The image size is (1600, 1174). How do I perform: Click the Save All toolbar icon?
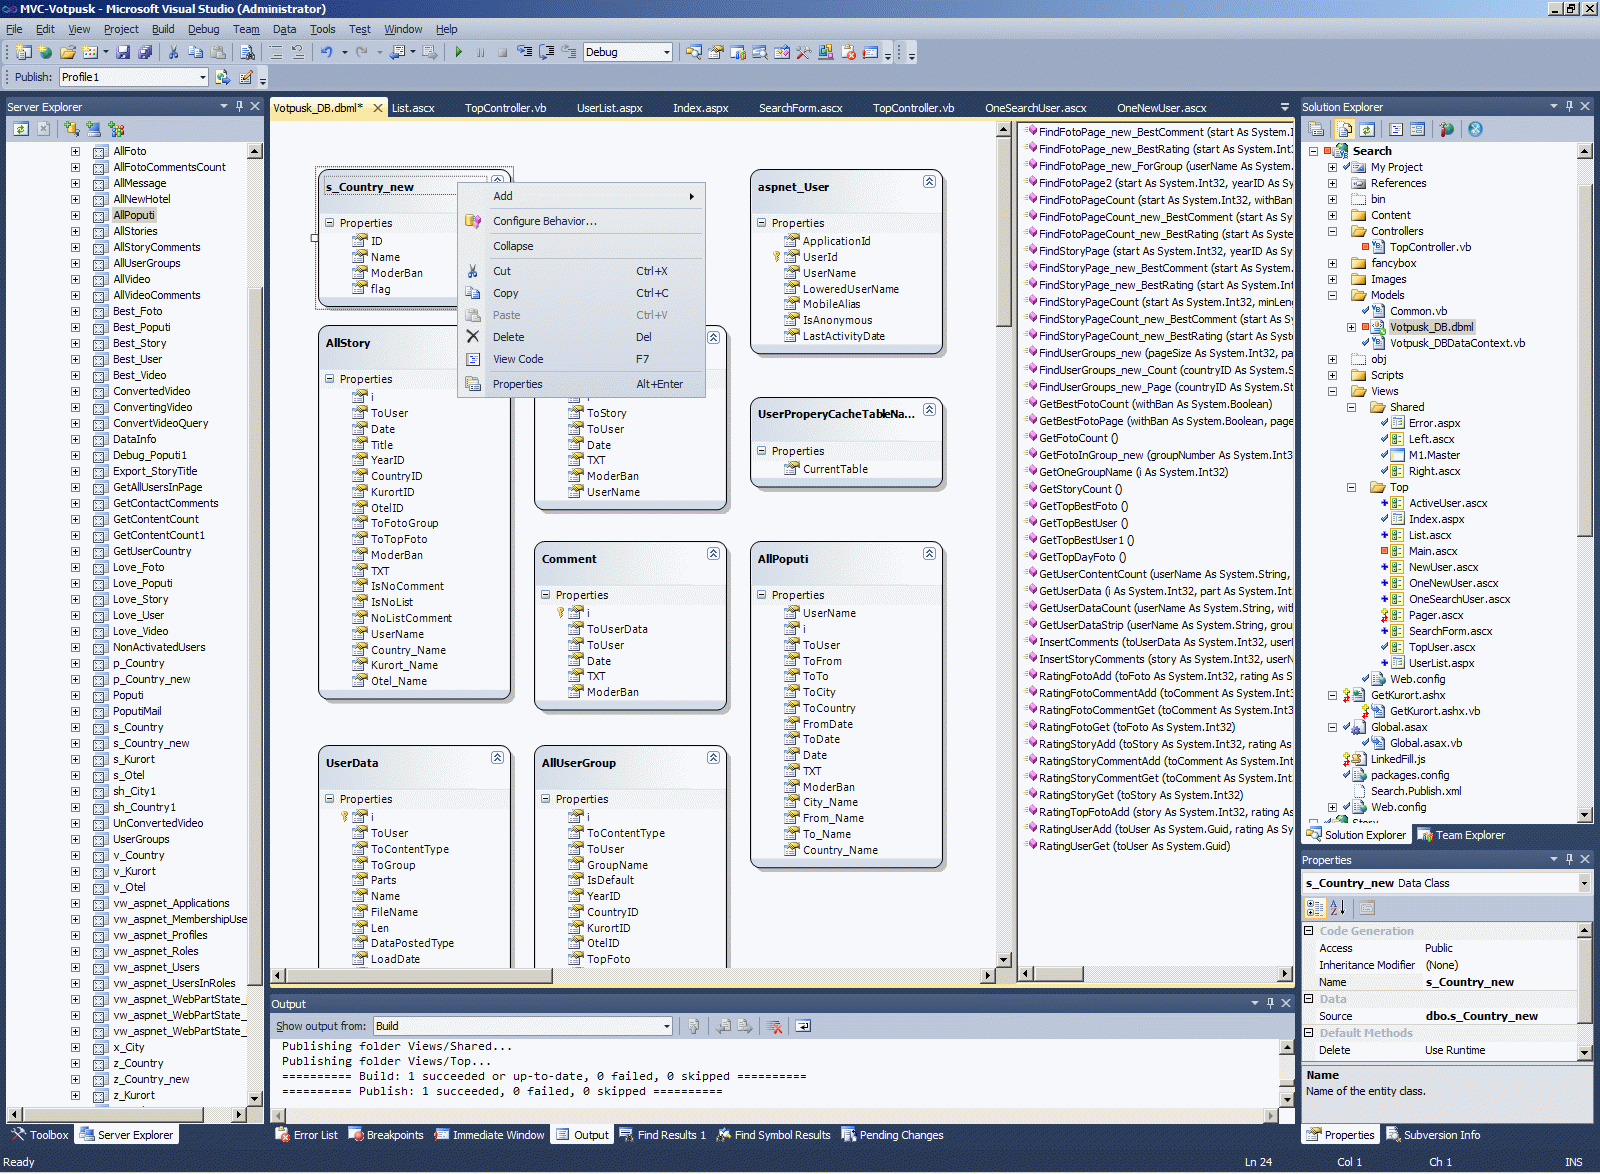pos(145,52)
